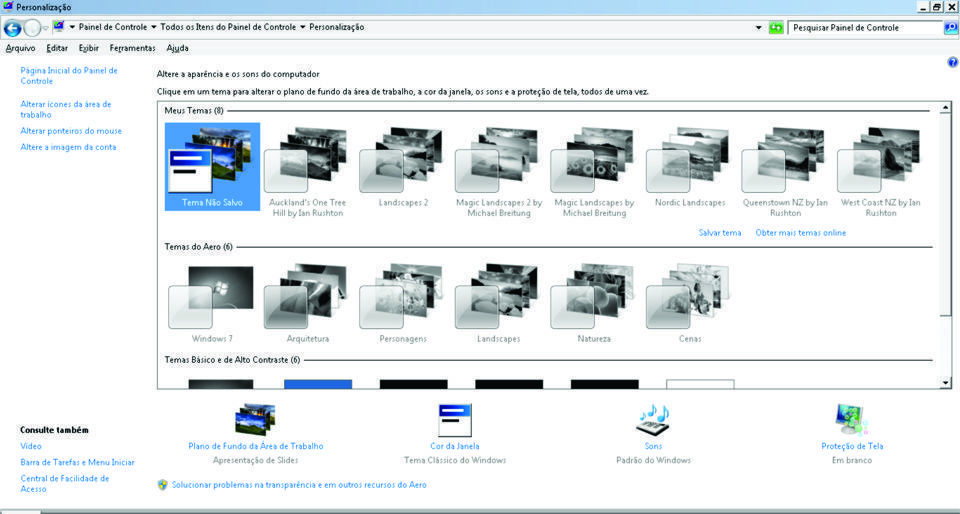Click Obter mais temas online
This screenshot has height=514, width=960.
click(801, 233)
